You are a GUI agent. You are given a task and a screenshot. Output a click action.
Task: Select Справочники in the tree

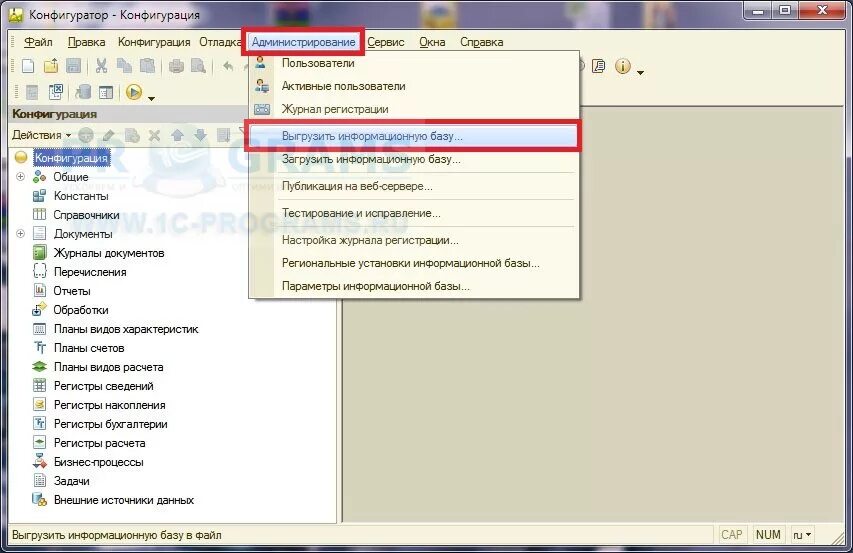tap(86, 215)
